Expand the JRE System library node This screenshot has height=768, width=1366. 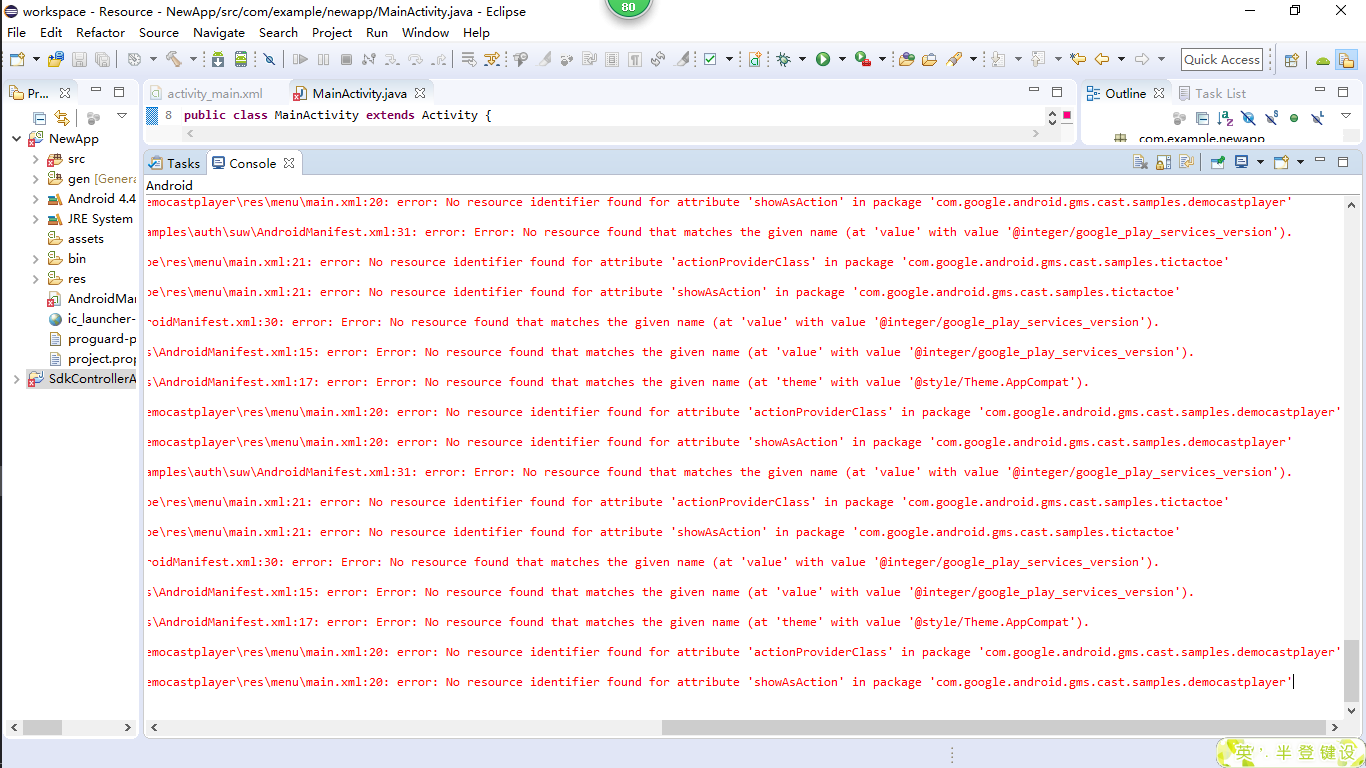click(x=35, y=219)
